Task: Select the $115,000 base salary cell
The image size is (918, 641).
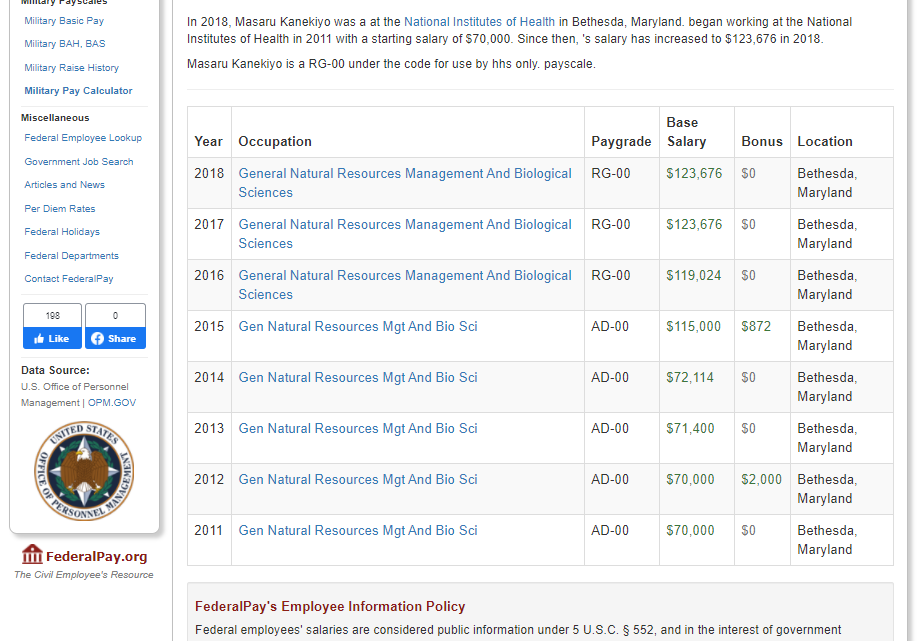Action: click(697, 335)
